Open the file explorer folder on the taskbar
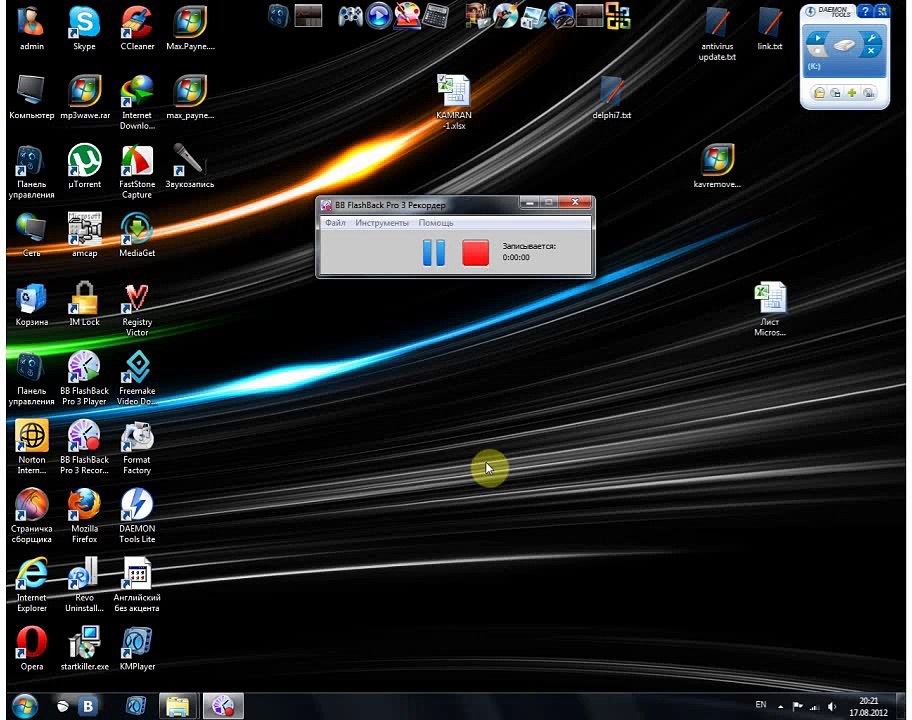Image resolution: width=912 pixels, height=720 pixels. pyautogui.click(x=179, y=705)
